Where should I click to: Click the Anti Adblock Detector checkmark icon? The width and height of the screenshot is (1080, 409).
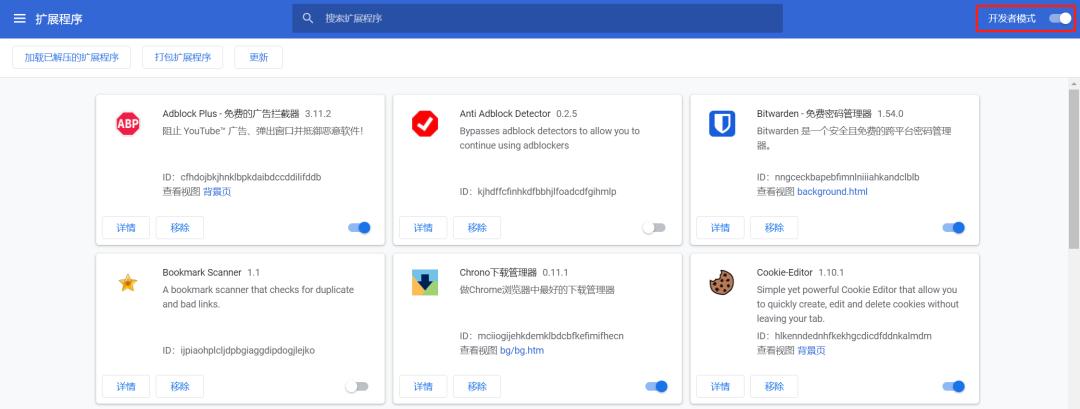[425, 124]
